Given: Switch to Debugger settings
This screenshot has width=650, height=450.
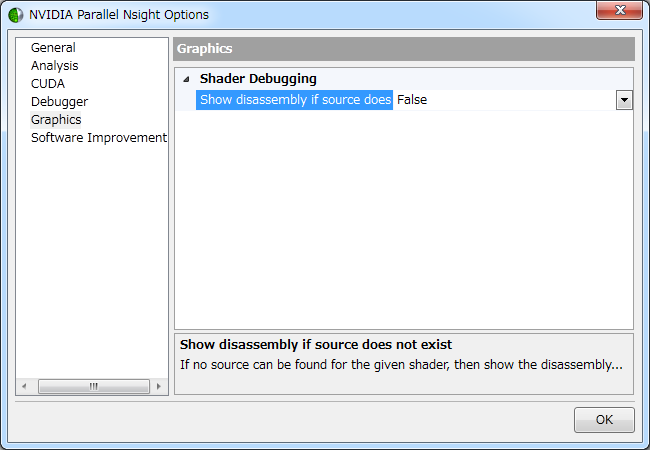Looking at the screenshot, I should click(x=59, y=101).
